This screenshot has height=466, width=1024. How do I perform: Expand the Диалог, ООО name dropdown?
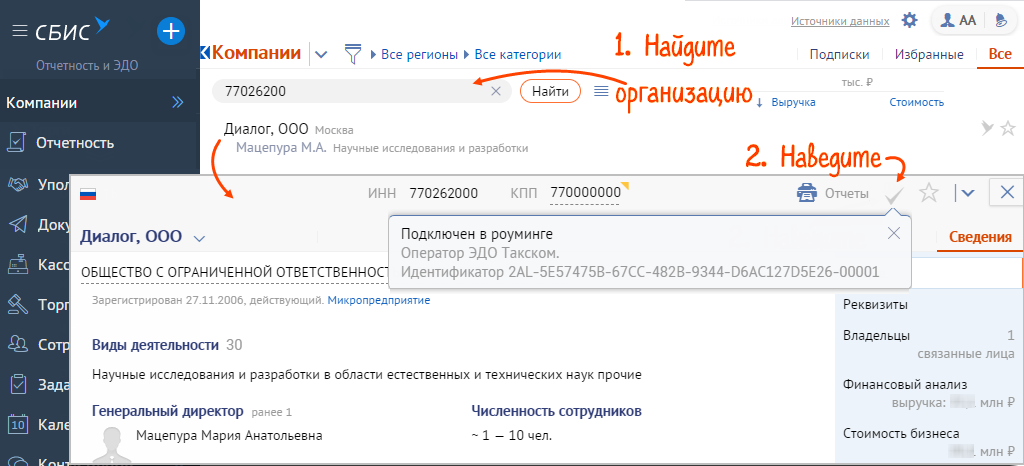(x=199, y=238)
